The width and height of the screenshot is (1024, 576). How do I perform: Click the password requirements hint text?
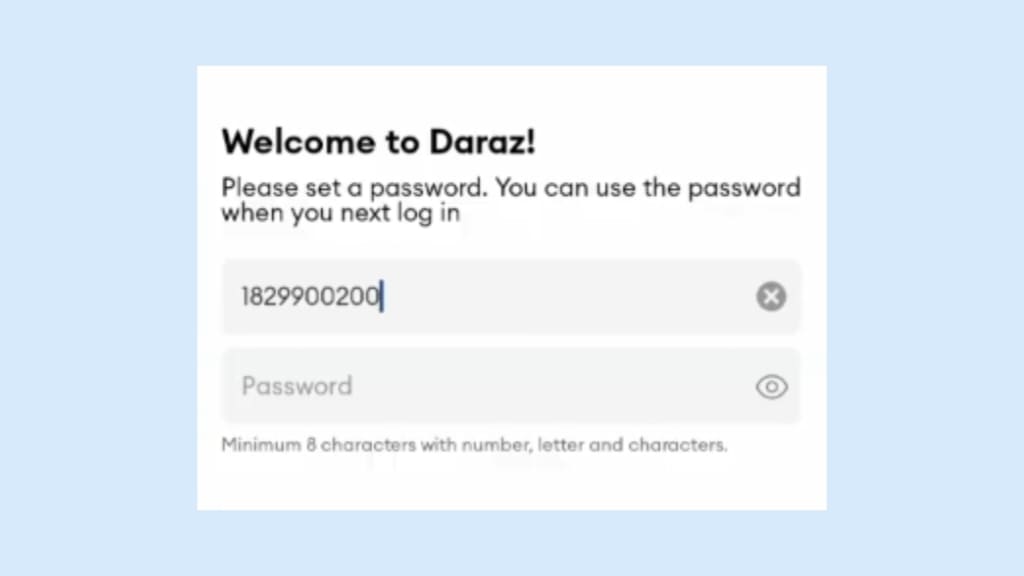tap(473, 444)
